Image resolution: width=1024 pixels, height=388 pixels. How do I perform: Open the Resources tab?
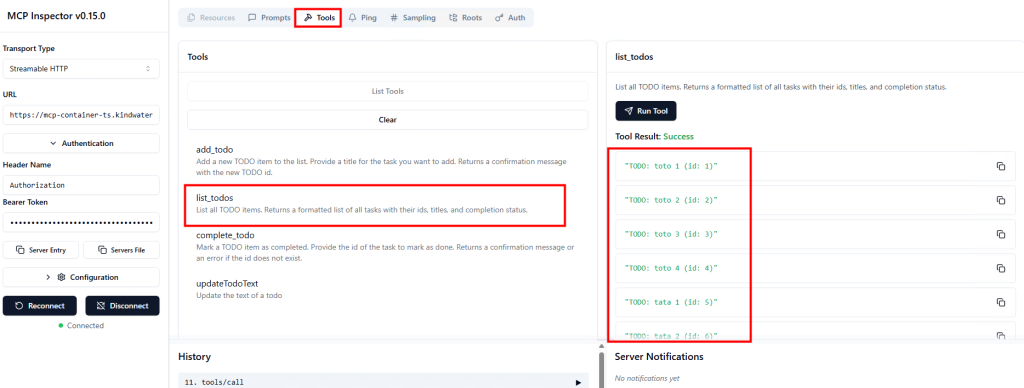click(211, 18)
